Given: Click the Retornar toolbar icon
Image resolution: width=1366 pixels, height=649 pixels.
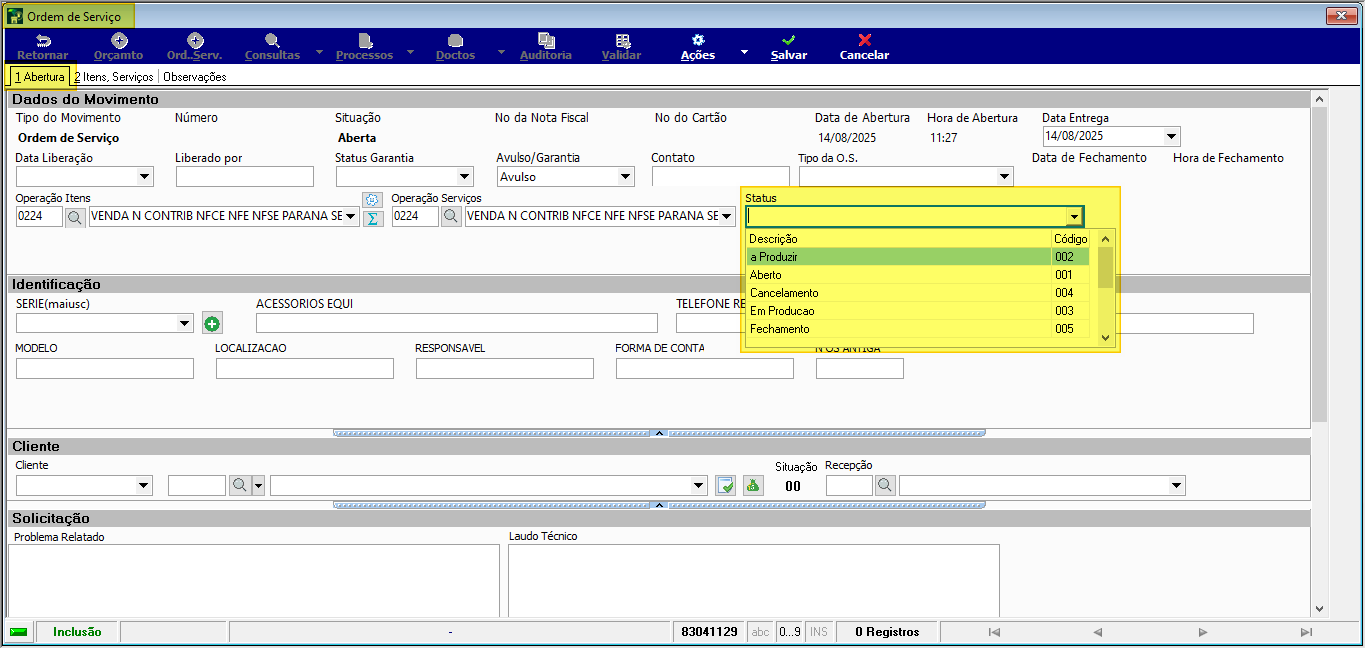Looking at the screenshot, I should 43,40.
